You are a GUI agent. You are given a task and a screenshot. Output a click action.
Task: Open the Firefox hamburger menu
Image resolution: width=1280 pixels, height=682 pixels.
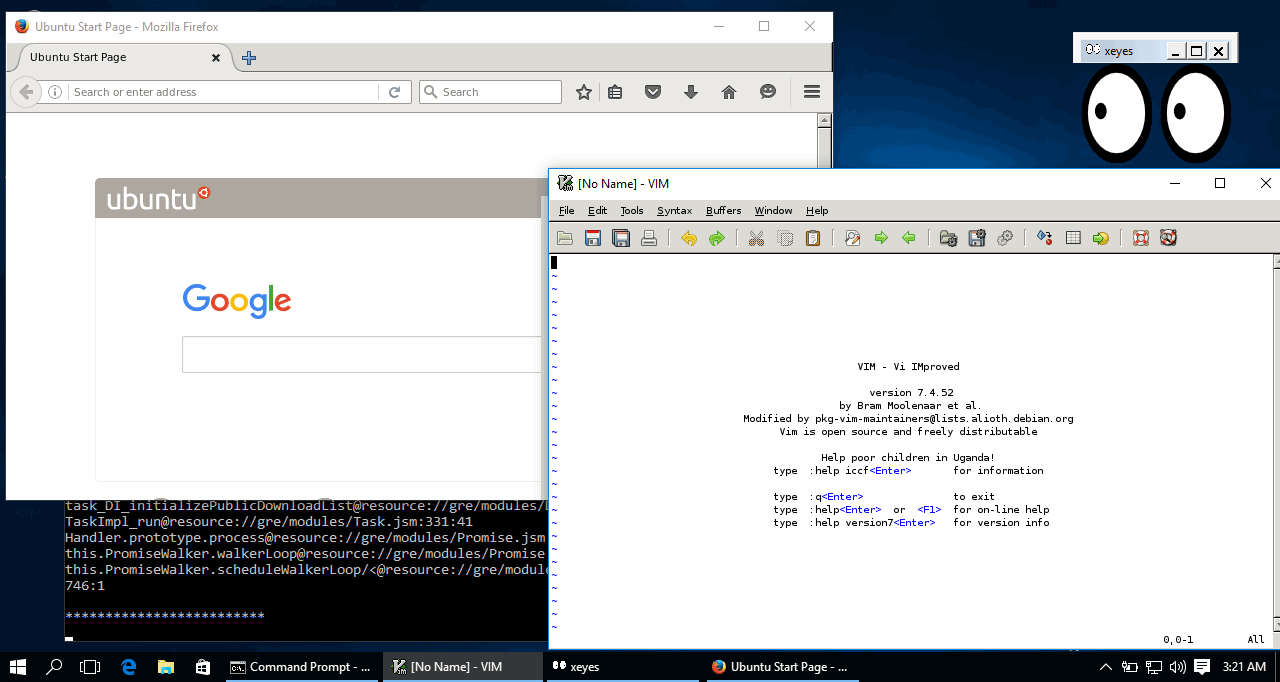pos(811,92)
